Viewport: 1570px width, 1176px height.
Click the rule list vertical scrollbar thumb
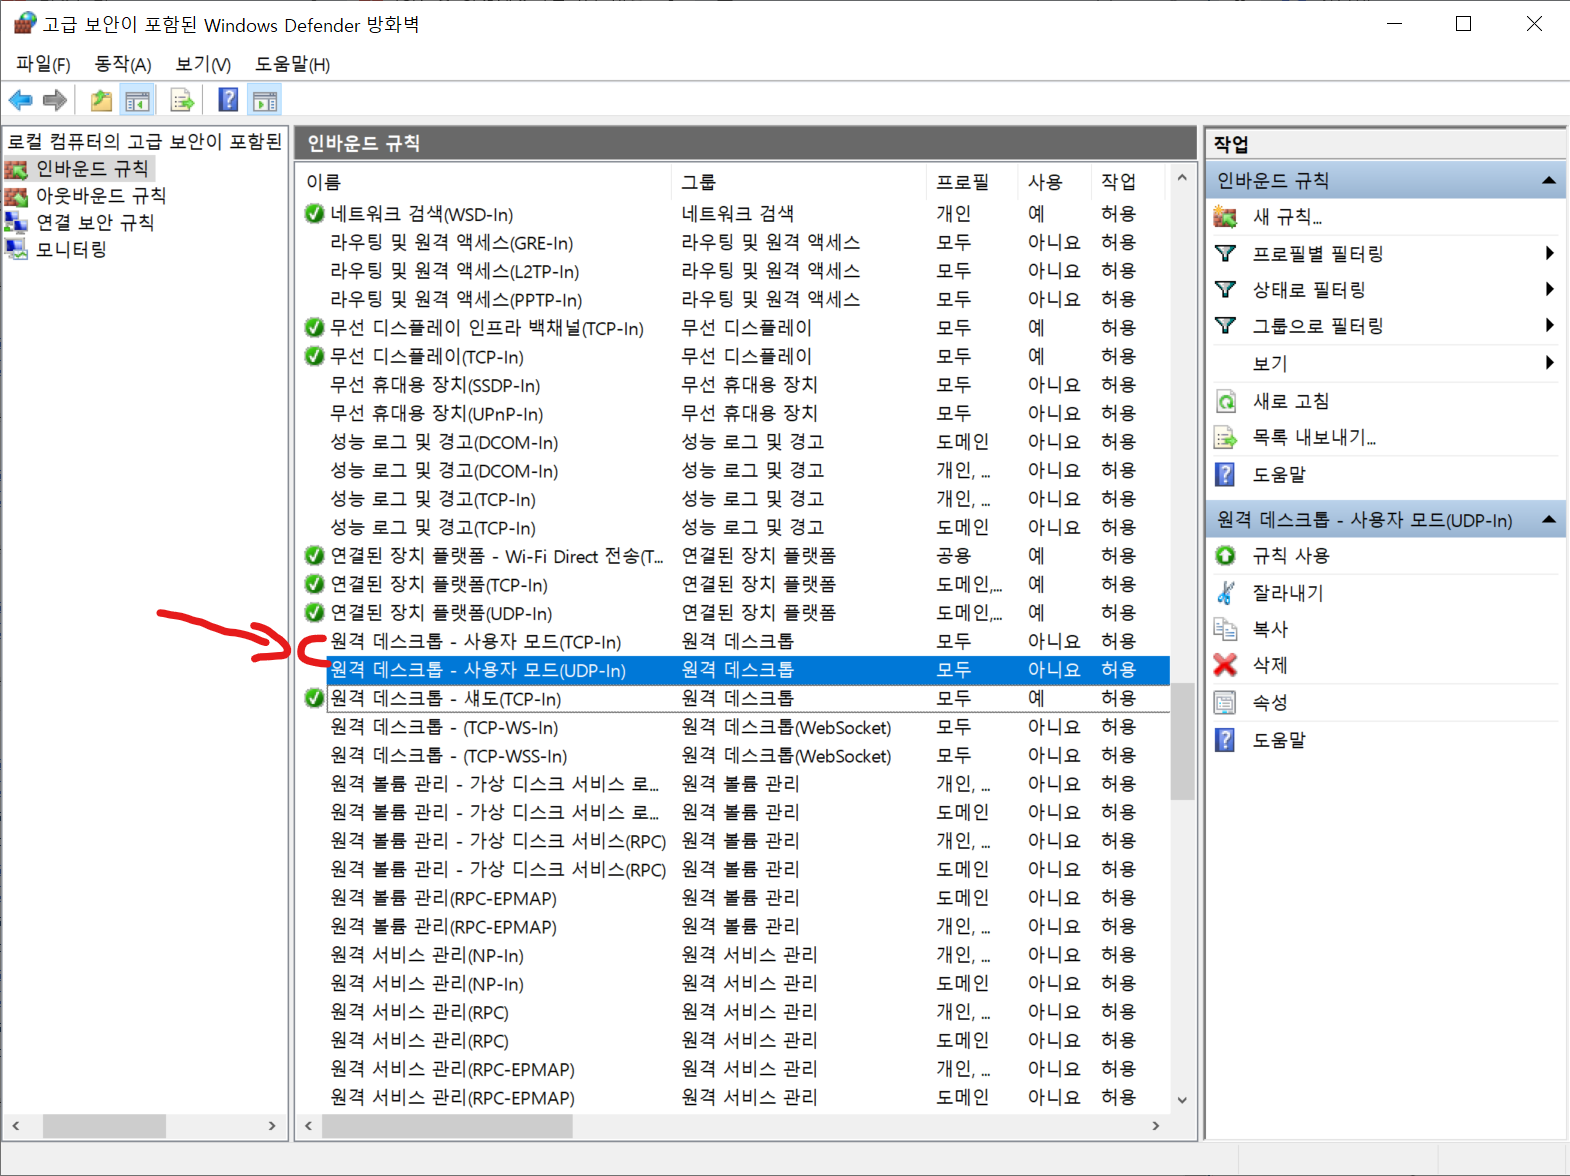tap(1182, 741)
